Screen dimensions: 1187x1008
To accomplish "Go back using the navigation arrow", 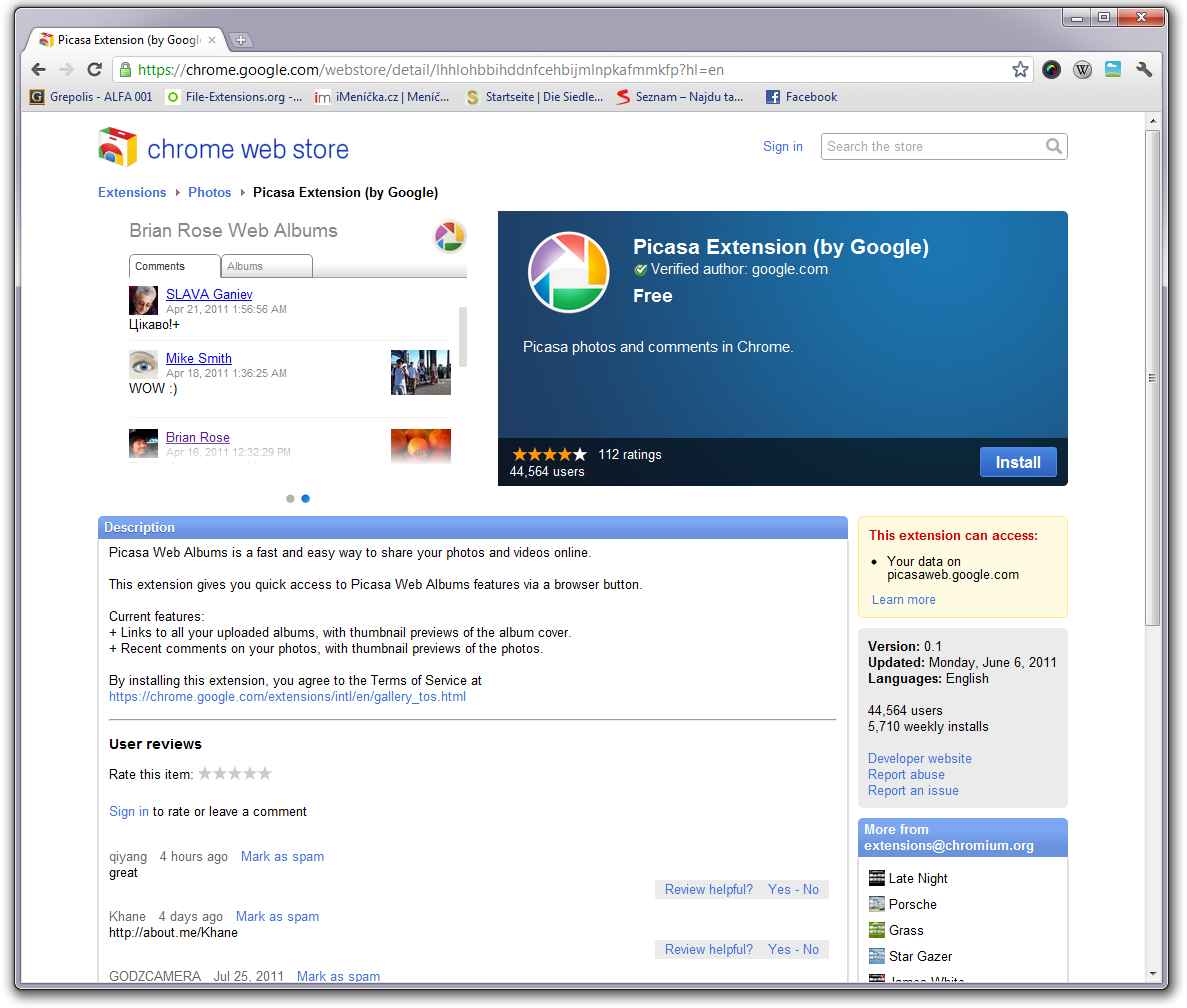I will (37, 70).
